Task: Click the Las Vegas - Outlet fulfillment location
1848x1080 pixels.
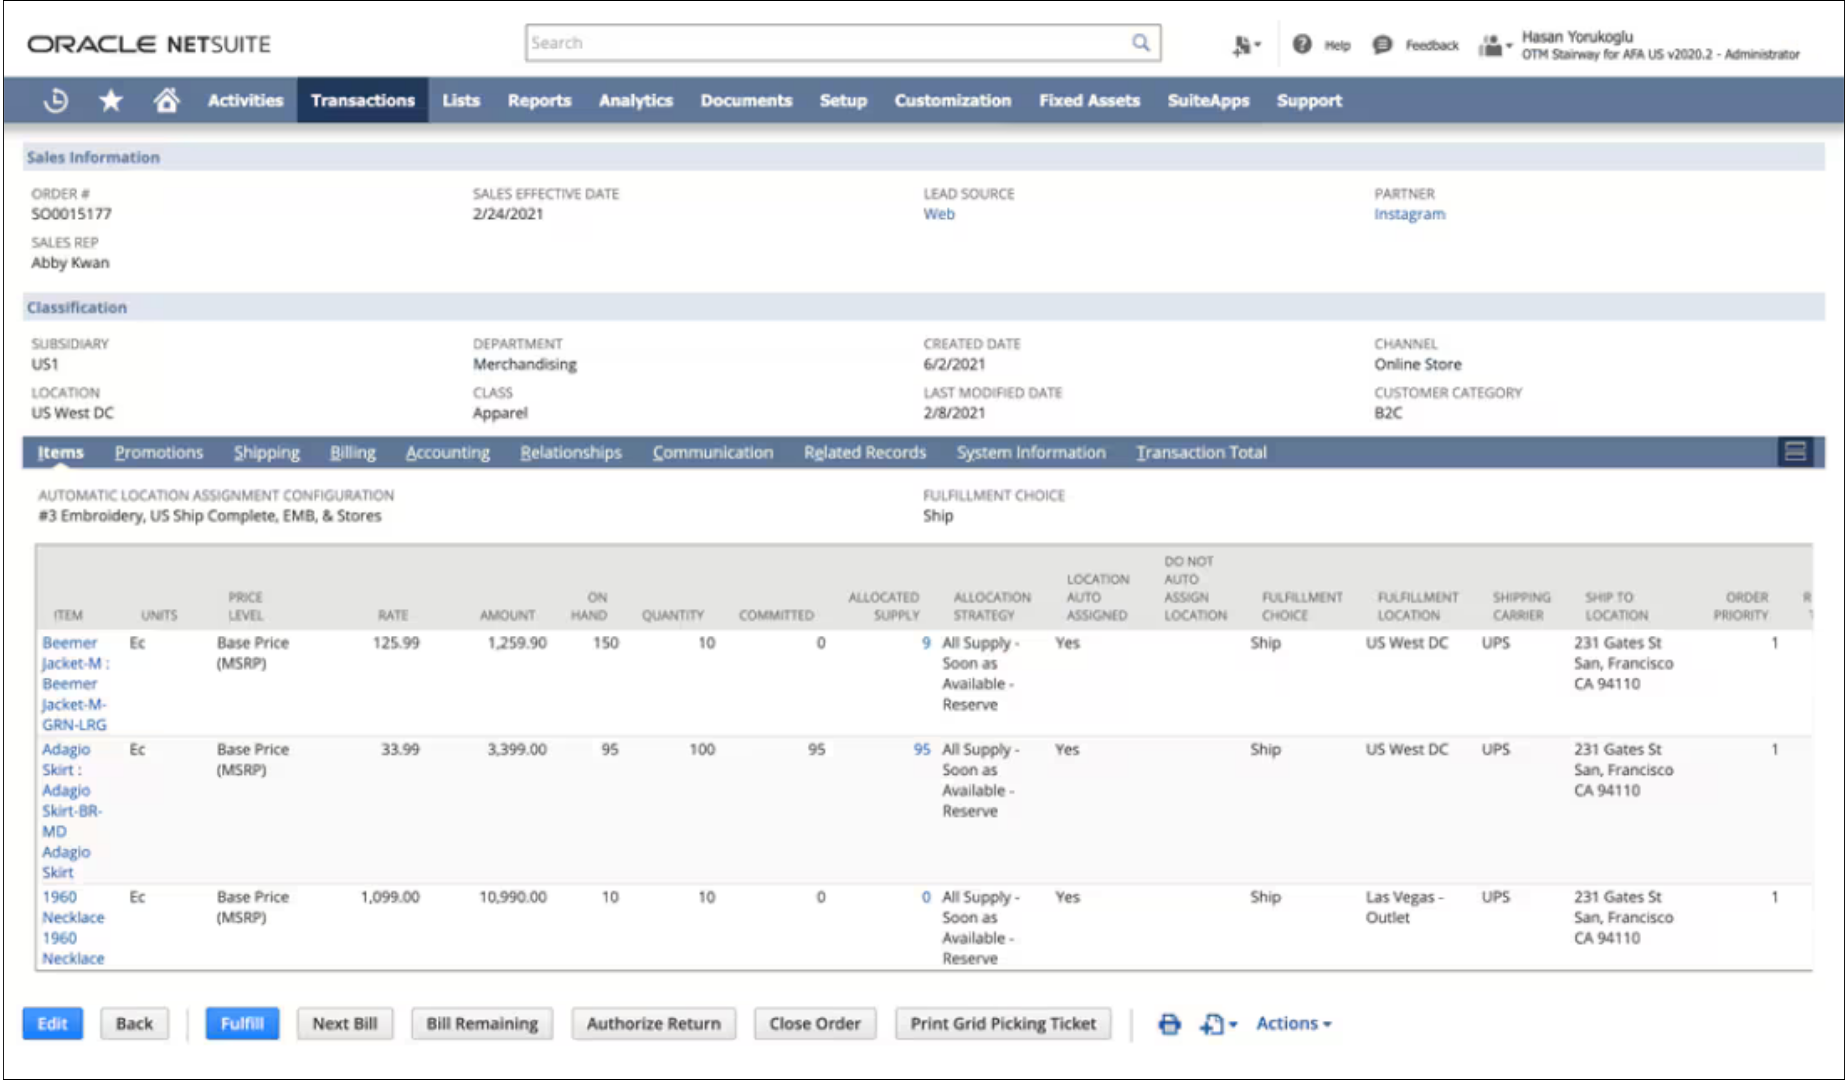Action: [x=1404, y=907]
